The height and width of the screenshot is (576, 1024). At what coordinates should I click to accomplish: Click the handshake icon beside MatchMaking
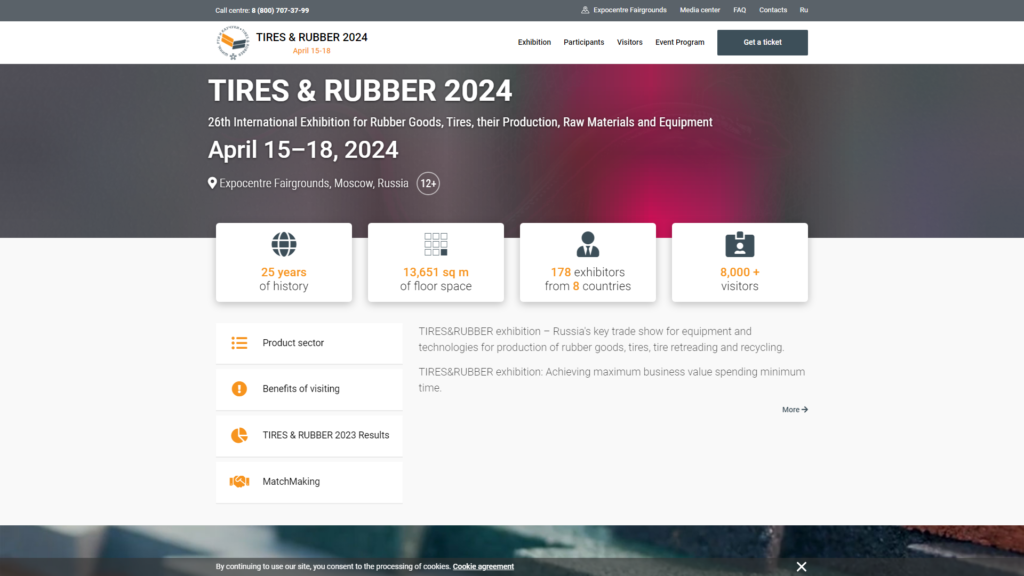pyautogui.click(x=239, y=481)
